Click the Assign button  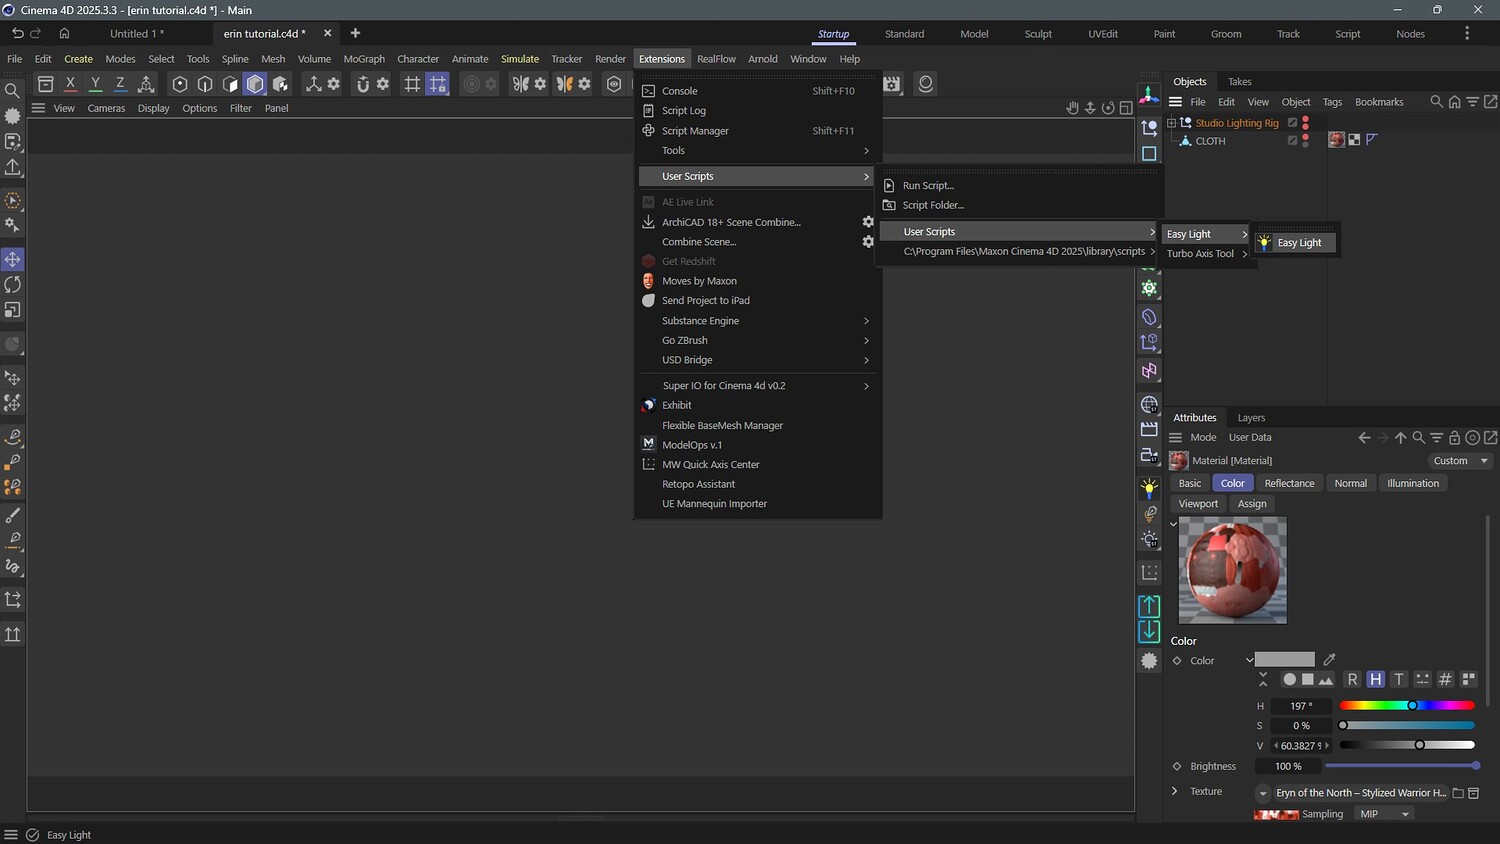1252,504
